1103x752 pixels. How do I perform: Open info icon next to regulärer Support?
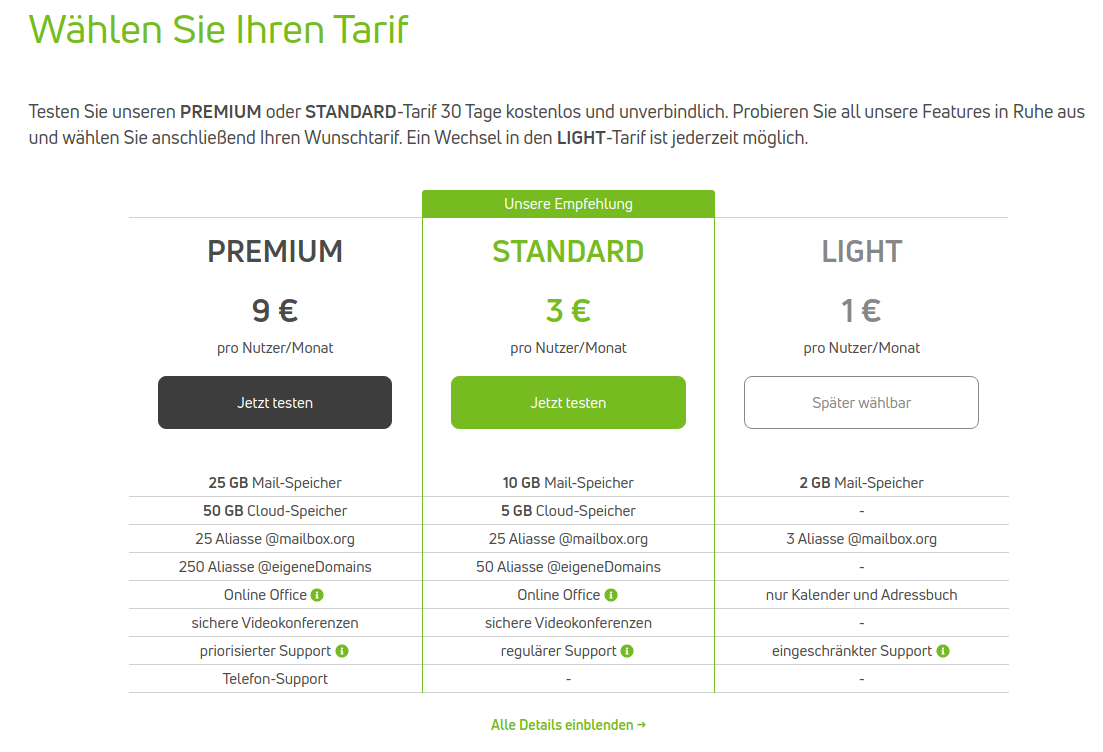(627, 651)
